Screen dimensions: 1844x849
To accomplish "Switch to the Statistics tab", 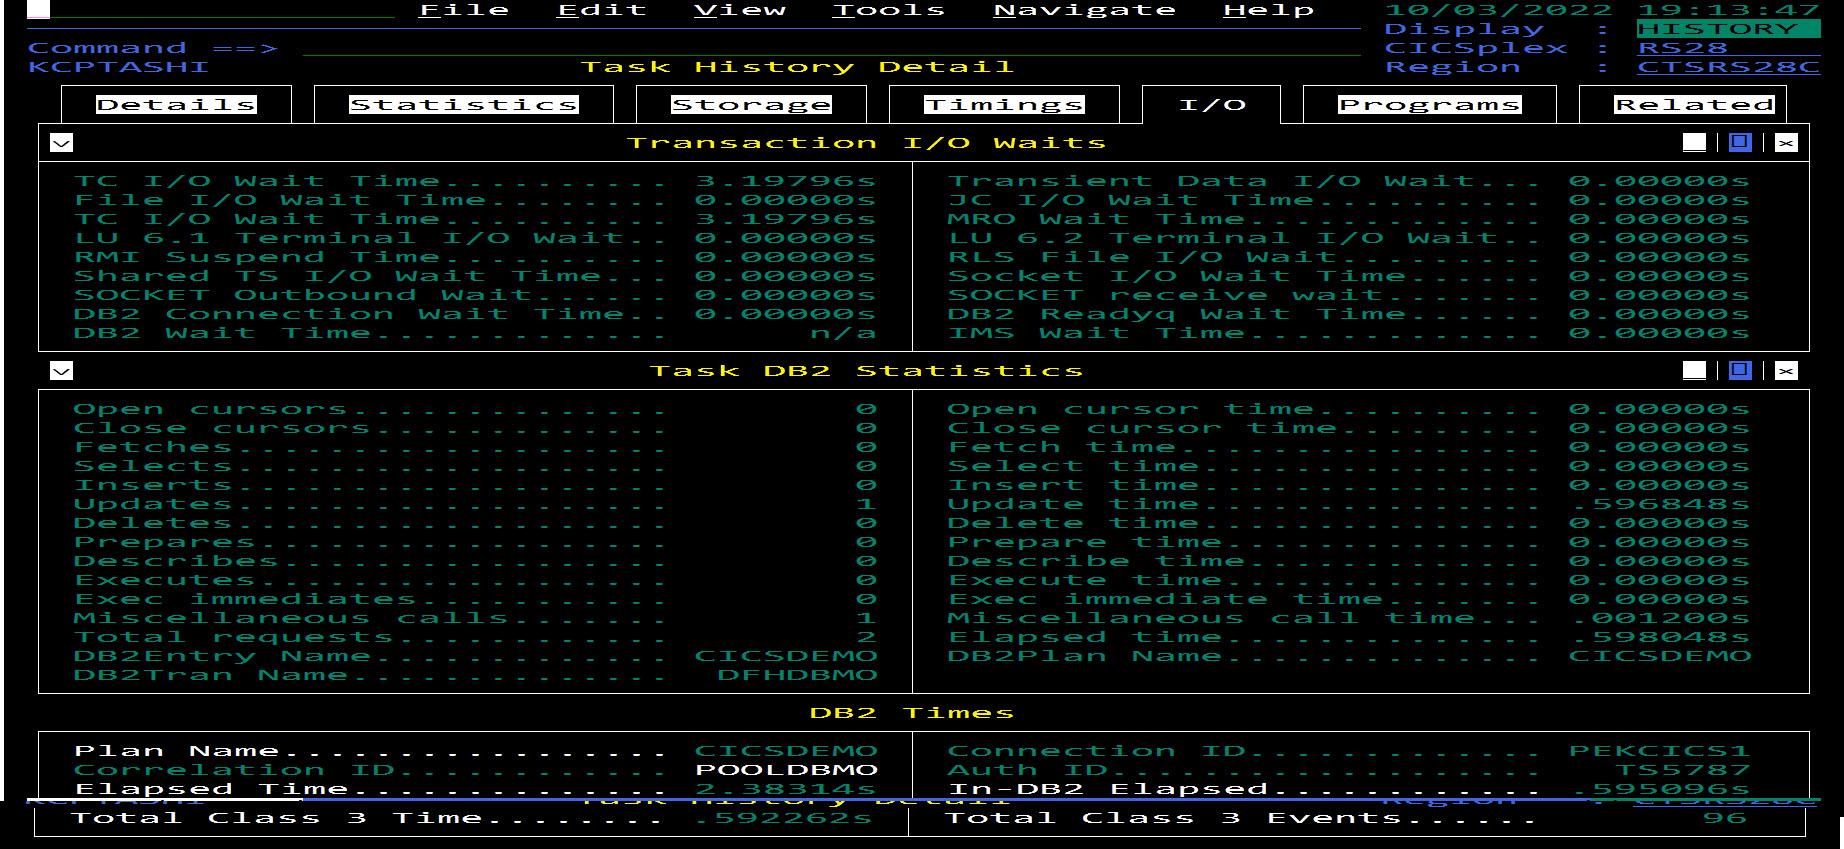I will coord(463,104).
